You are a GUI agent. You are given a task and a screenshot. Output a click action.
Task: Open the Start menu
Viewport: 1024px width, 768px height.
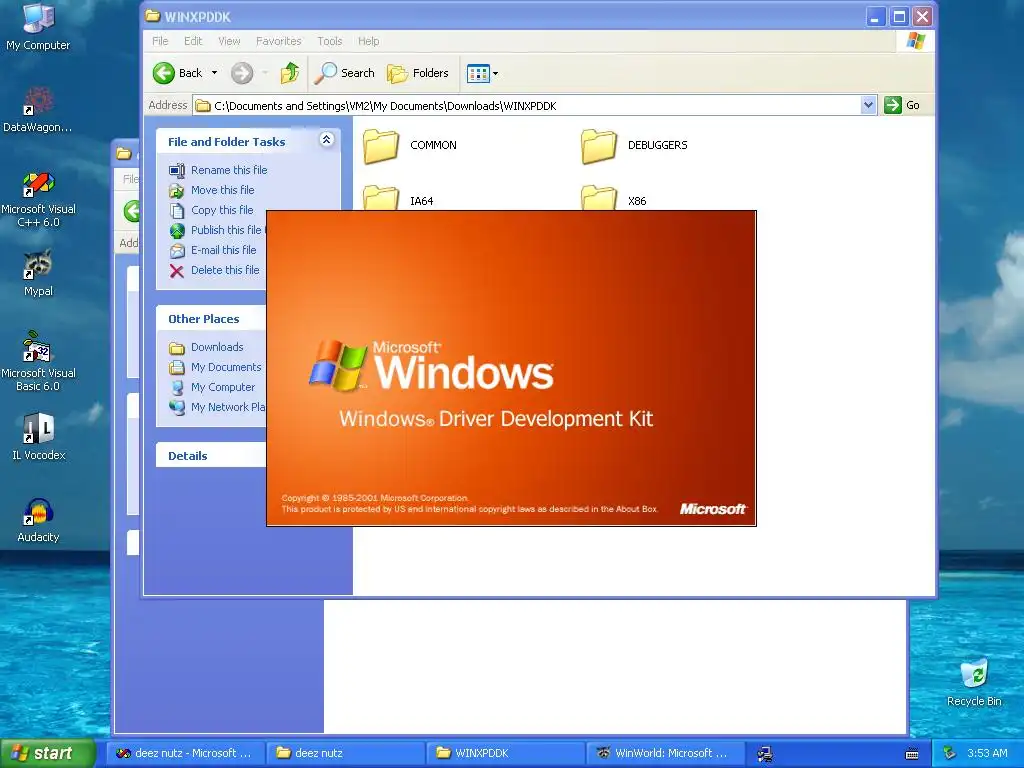coord(48,753)
